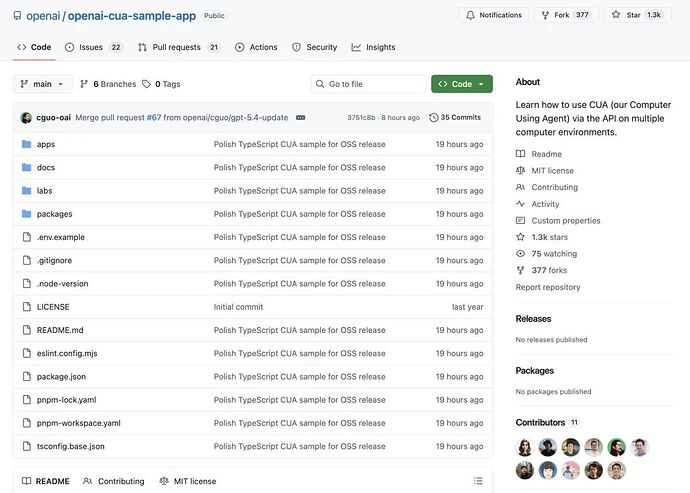Expand the green Code dropdown
The height and width of the screenshot is (493, 690).
pos(461,84)
